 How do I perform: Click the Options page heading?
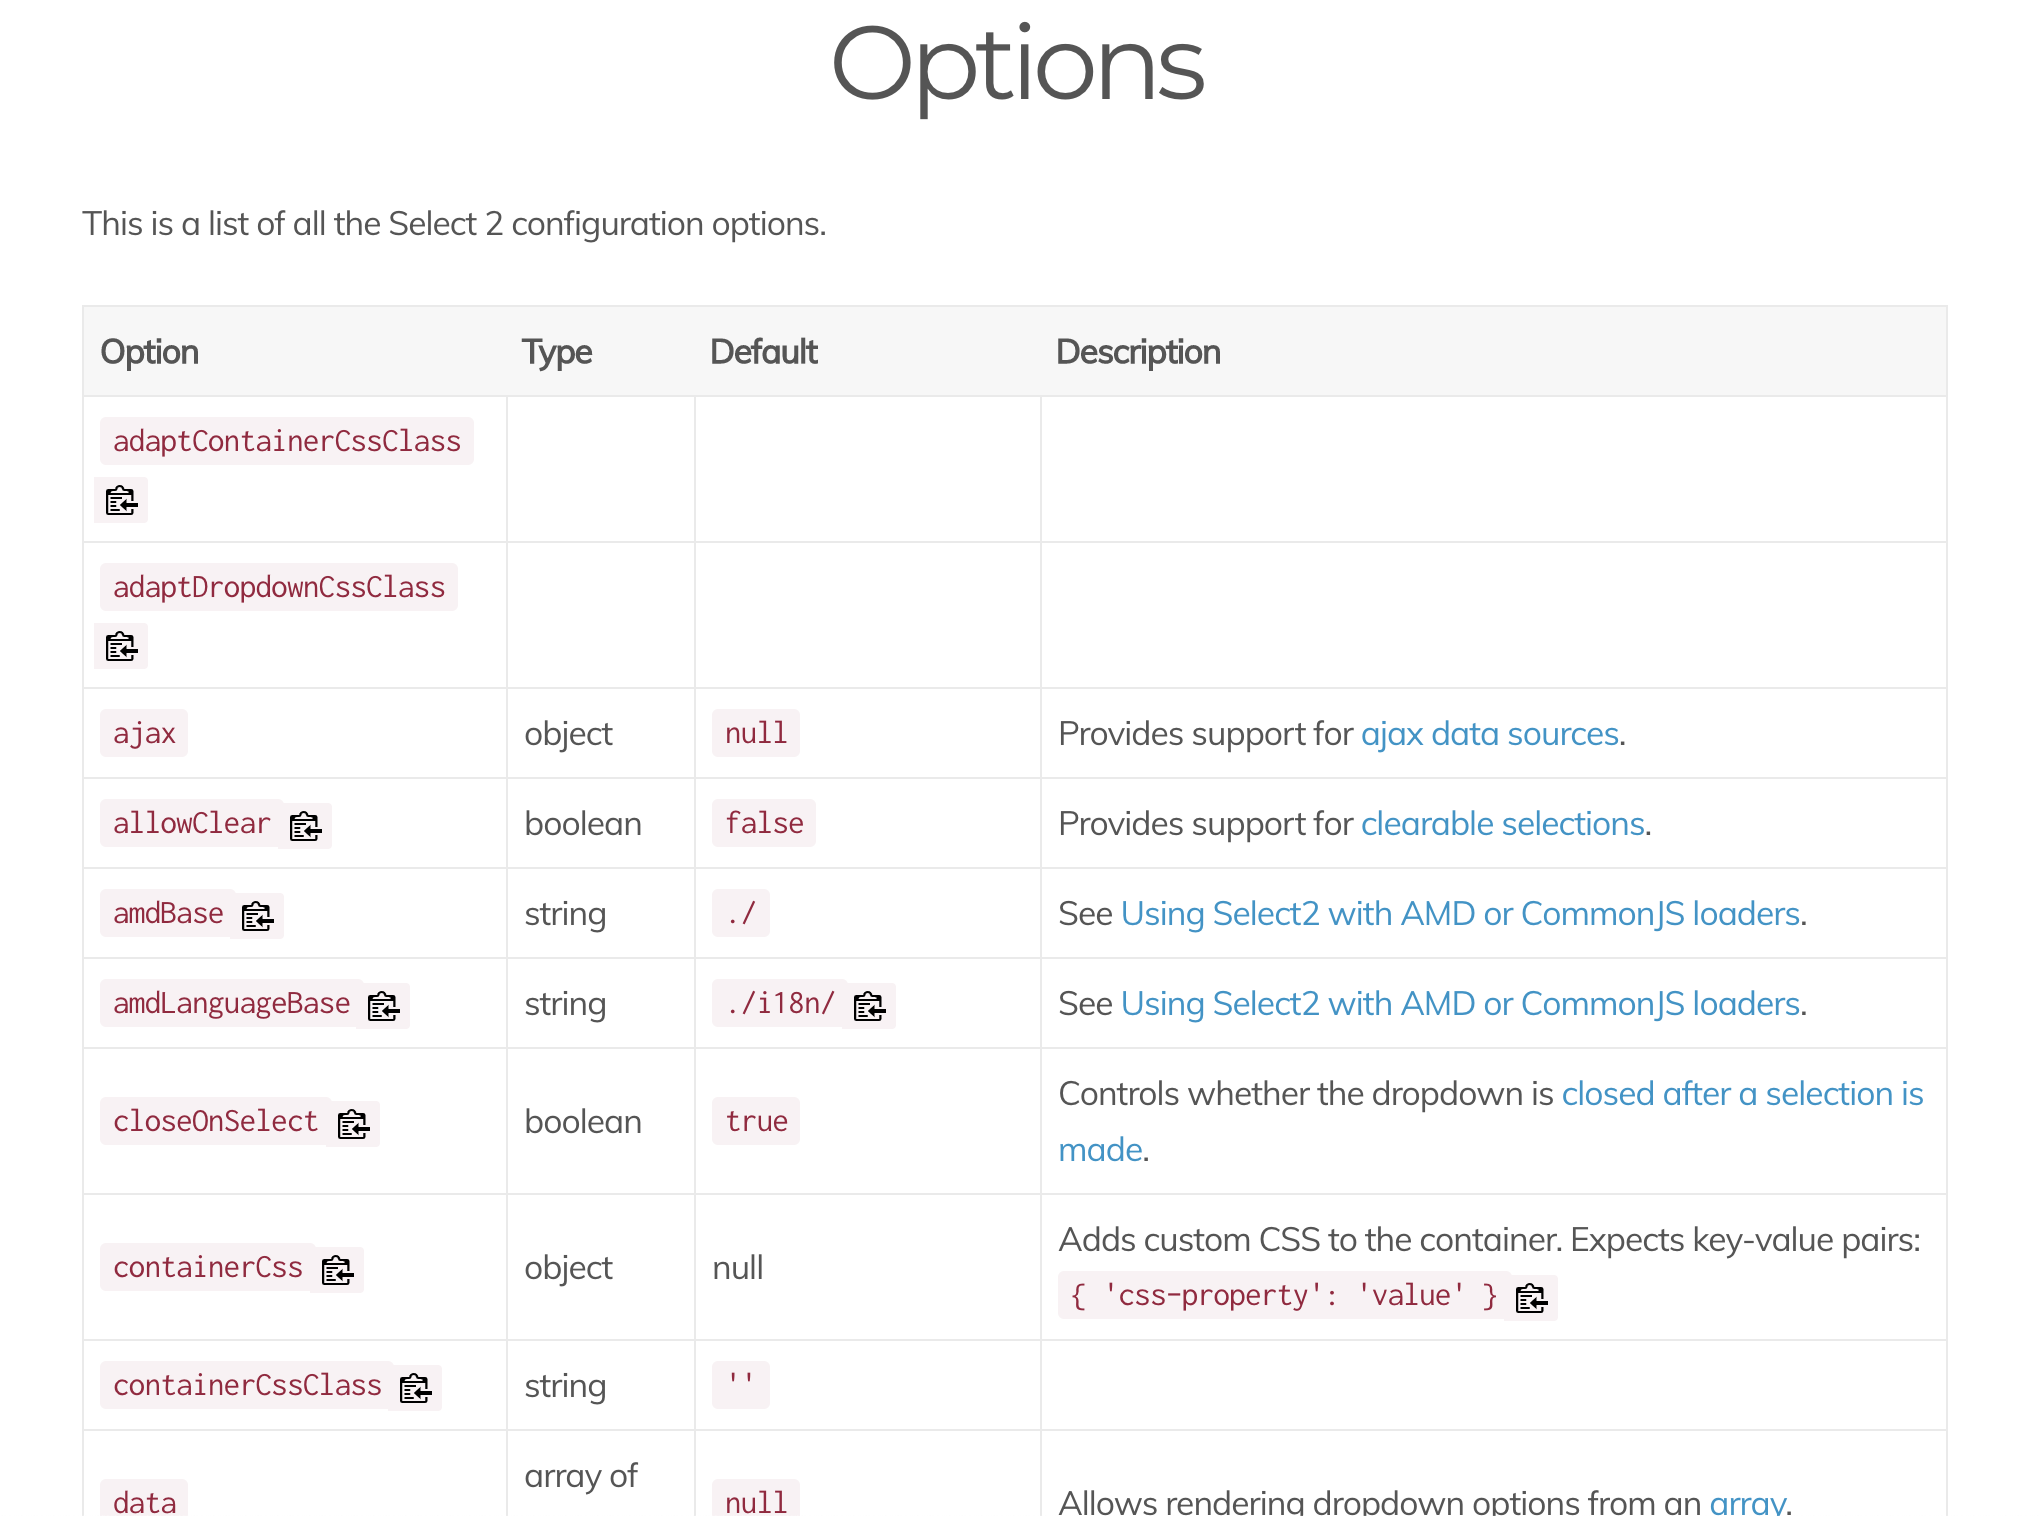coord(1018,66)
